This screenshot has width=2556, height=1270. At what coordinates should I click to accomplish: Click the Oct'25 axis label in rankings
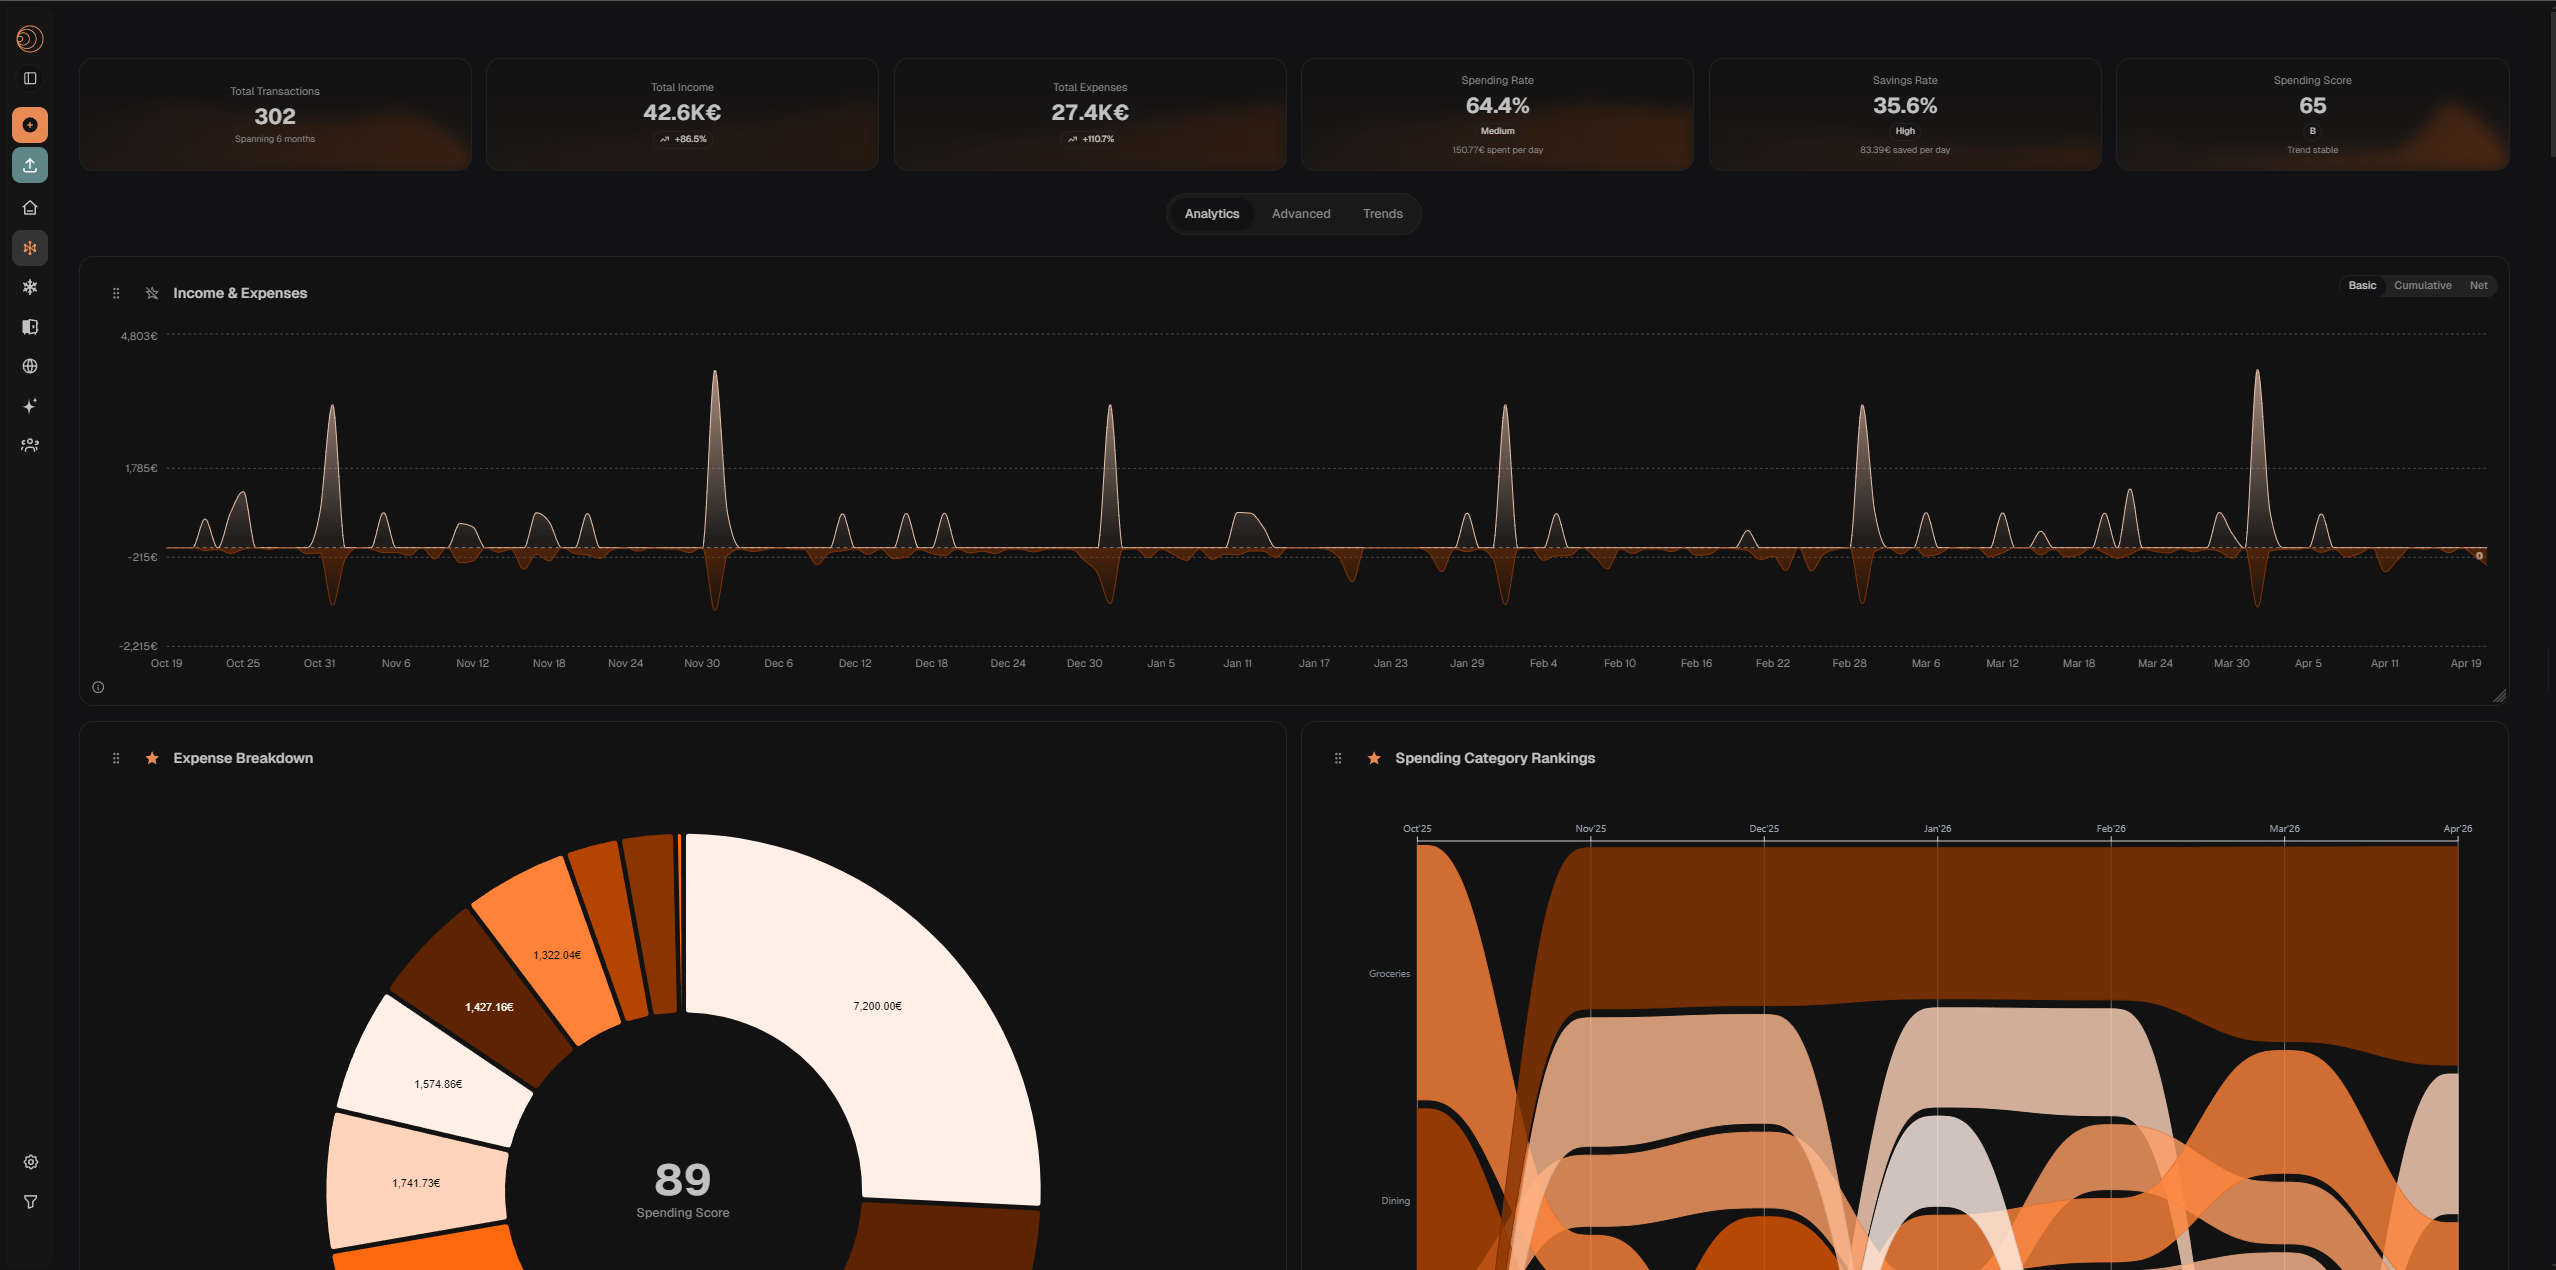[1417, 829]
